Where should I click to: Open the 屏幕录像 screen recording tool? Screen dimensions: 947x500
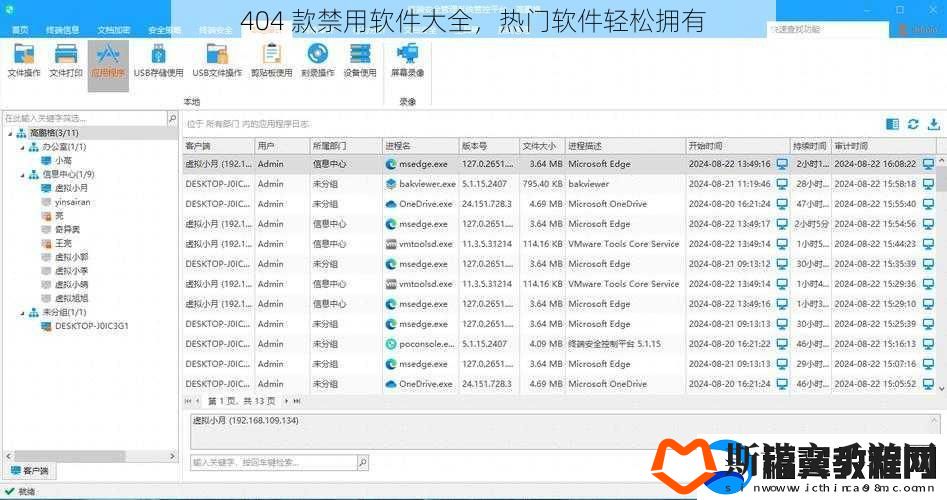point(407,61)
